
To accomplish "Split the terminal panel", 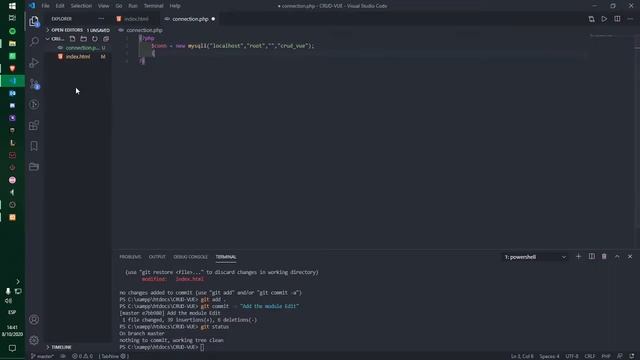I will pyautogui.click(x=591, y=257).
